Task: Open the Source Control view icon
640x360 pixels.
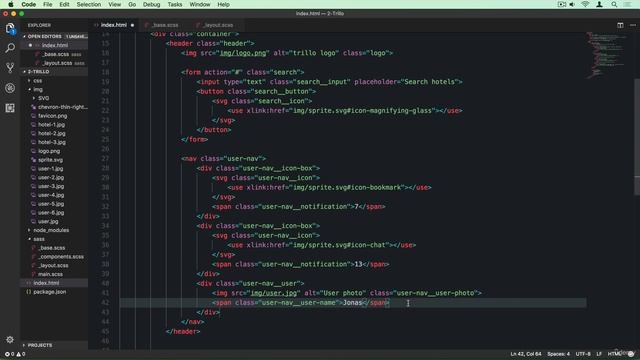Action: pyautogui.click(x=10, y=68)
